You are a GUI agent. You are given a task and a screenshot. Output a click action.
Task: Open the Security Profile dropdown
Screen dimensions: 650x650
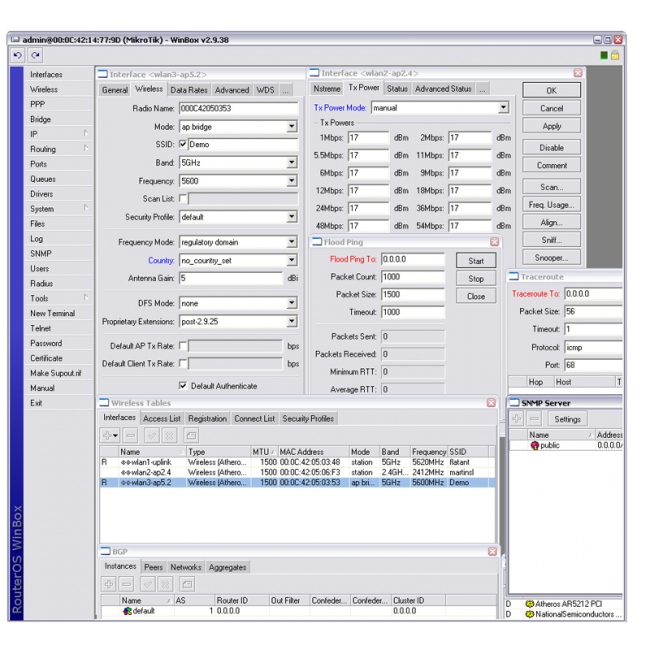[x=292, y=217]
